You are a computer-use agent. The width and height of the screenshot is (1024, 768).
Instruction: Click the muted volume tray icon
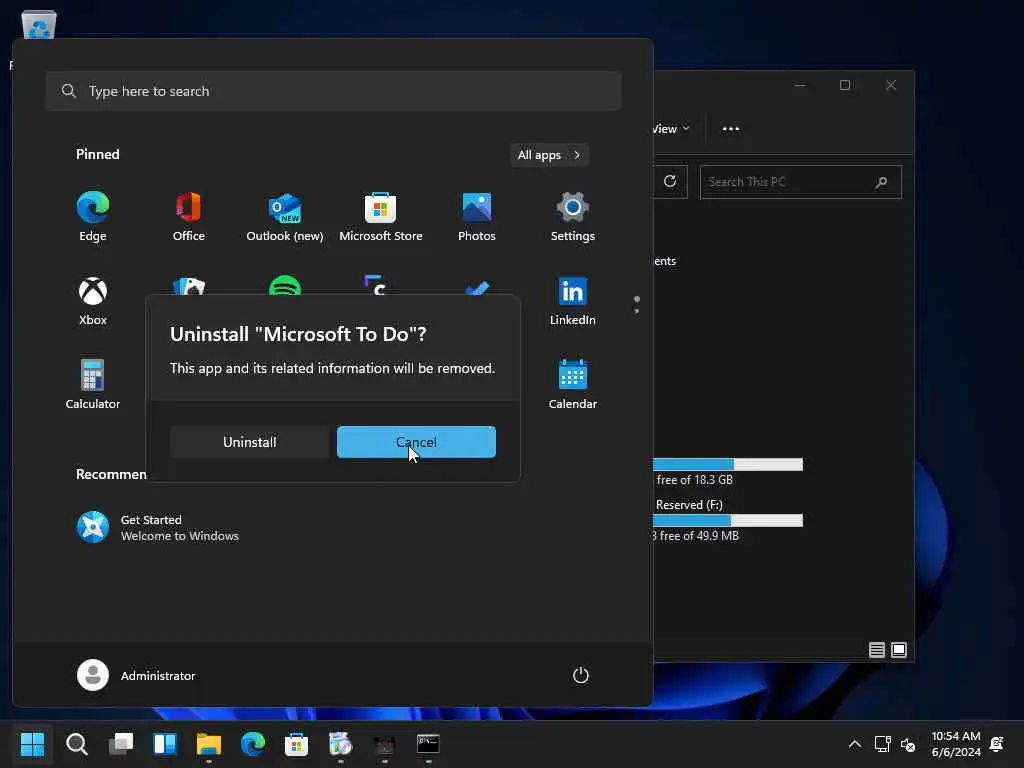(x=908, y=744)
